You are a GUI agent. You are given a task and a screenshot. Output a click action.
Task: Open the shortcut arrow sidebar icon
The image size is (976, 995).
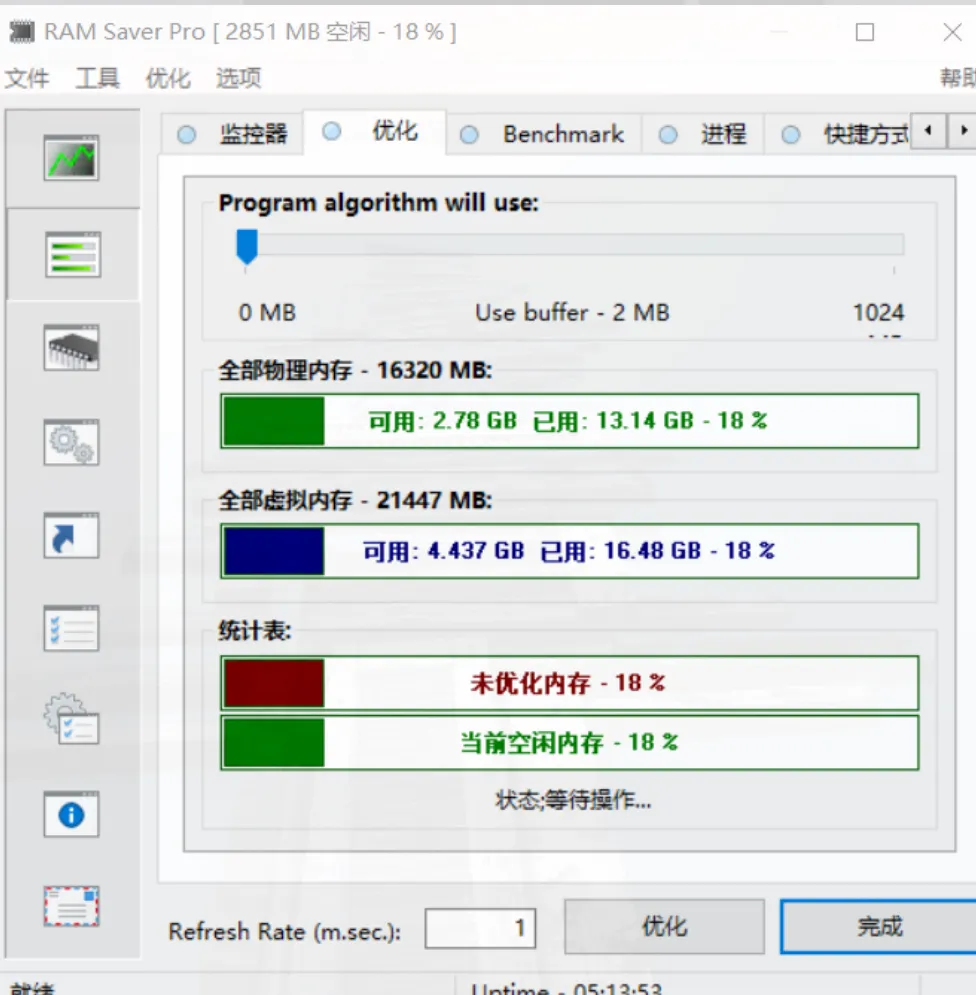(71, 535)
